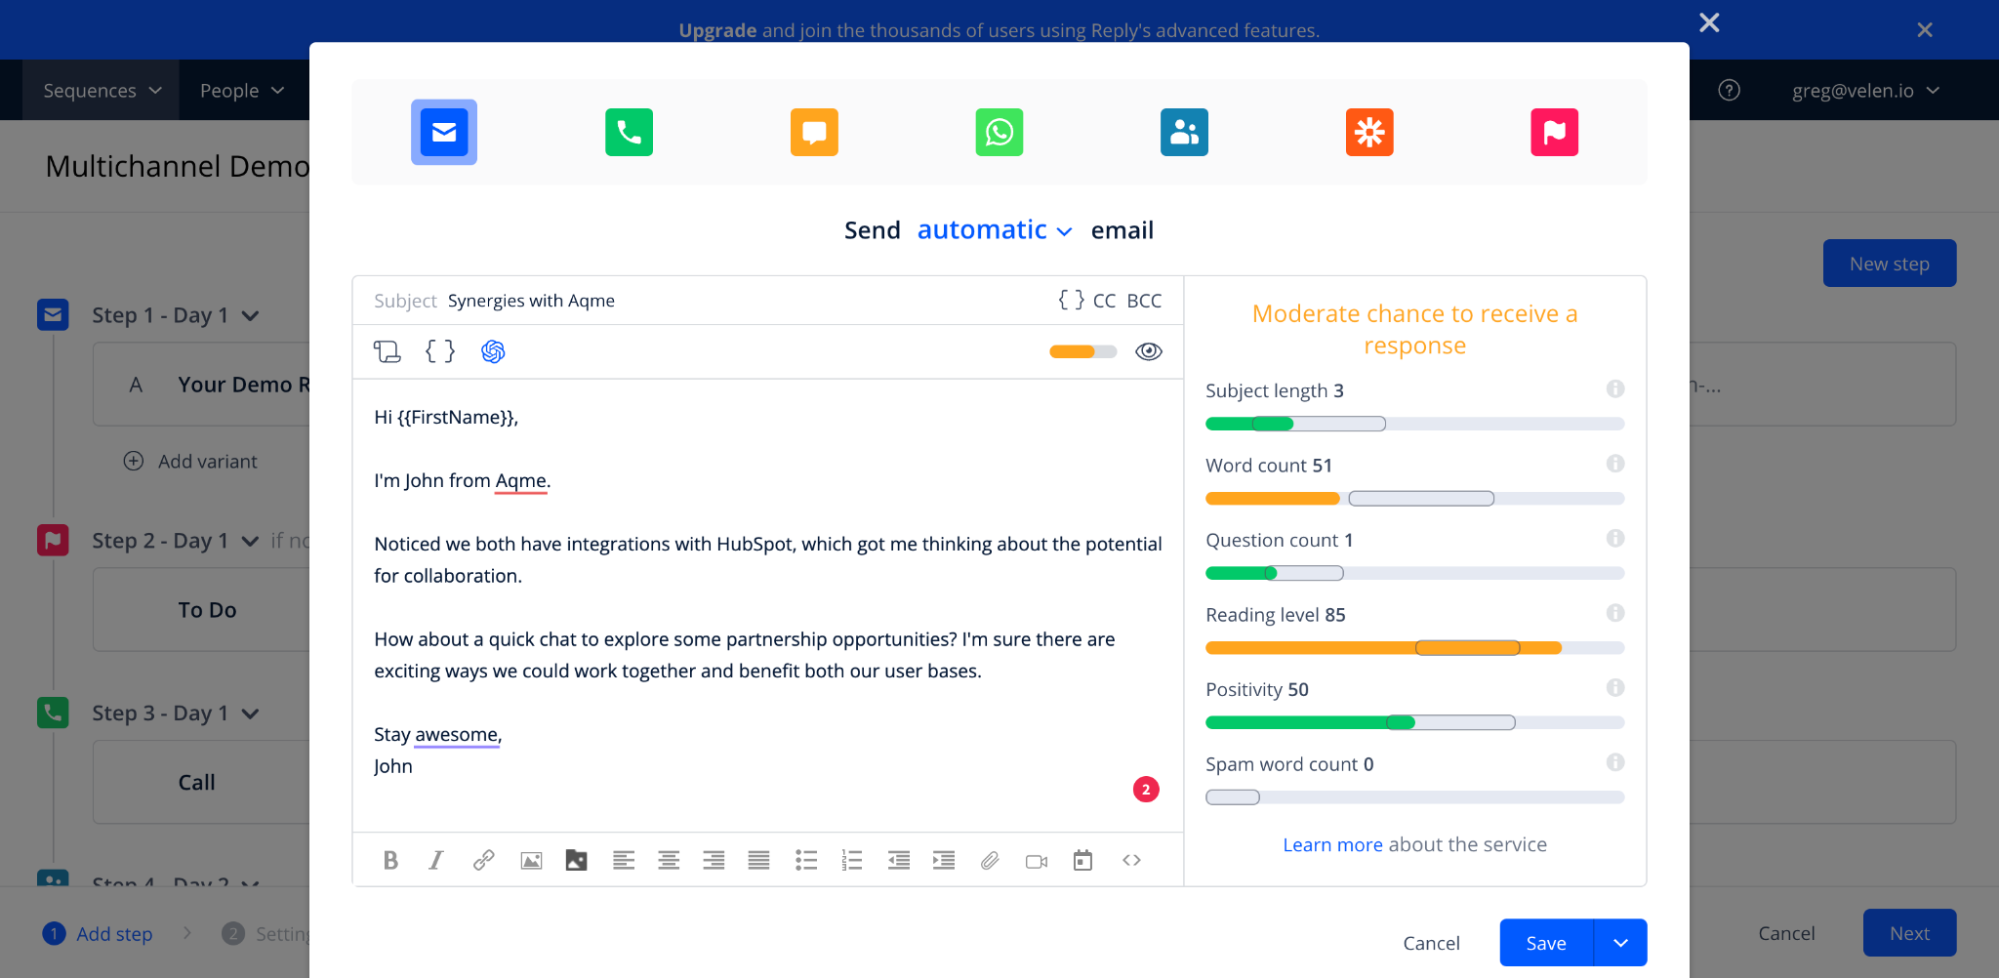Open the grammar suggestions badge showing 2
The width and height of the screenshot is (1999, 979).
1146,789
